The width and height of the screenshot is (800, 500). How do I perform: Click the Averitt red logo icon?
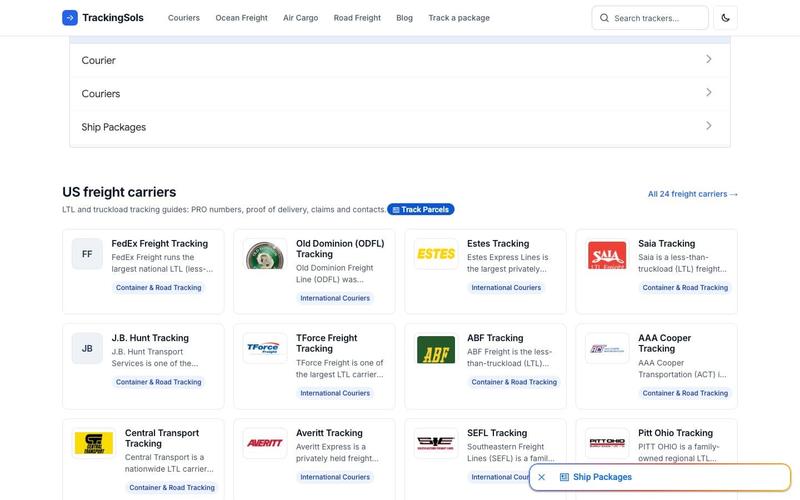point(265,443)
